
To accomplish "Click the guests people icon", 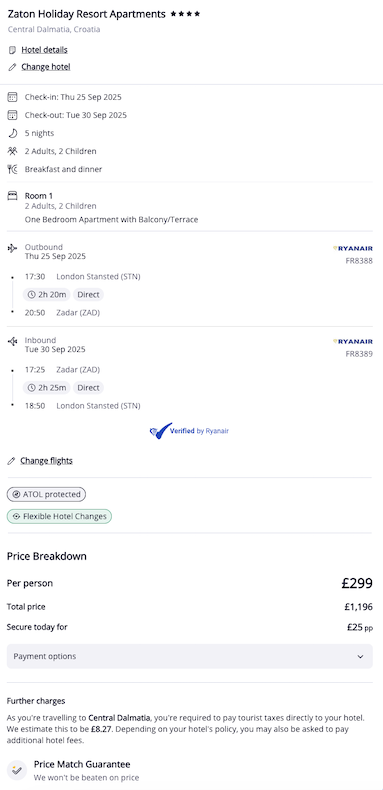I will pyautogui.click(x=13, y=151).
